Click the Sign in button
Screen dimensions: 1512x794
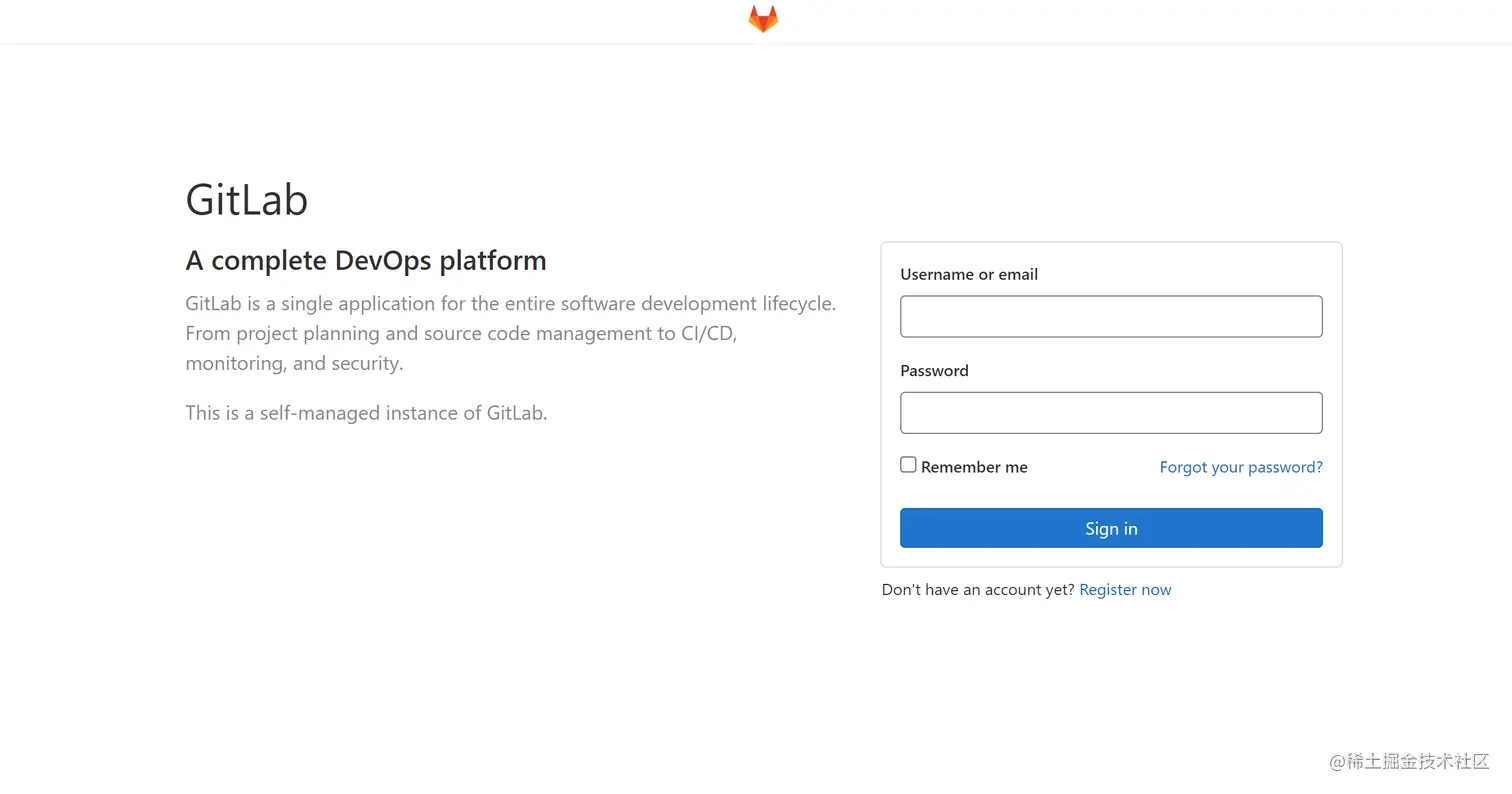[1111, 528]
